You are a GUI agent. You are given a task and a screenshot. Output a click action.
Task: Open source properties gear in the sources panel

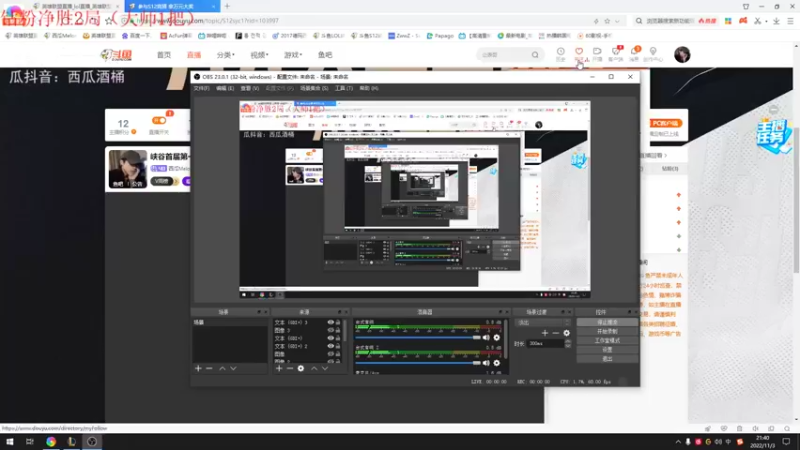(x=301, y=368)
